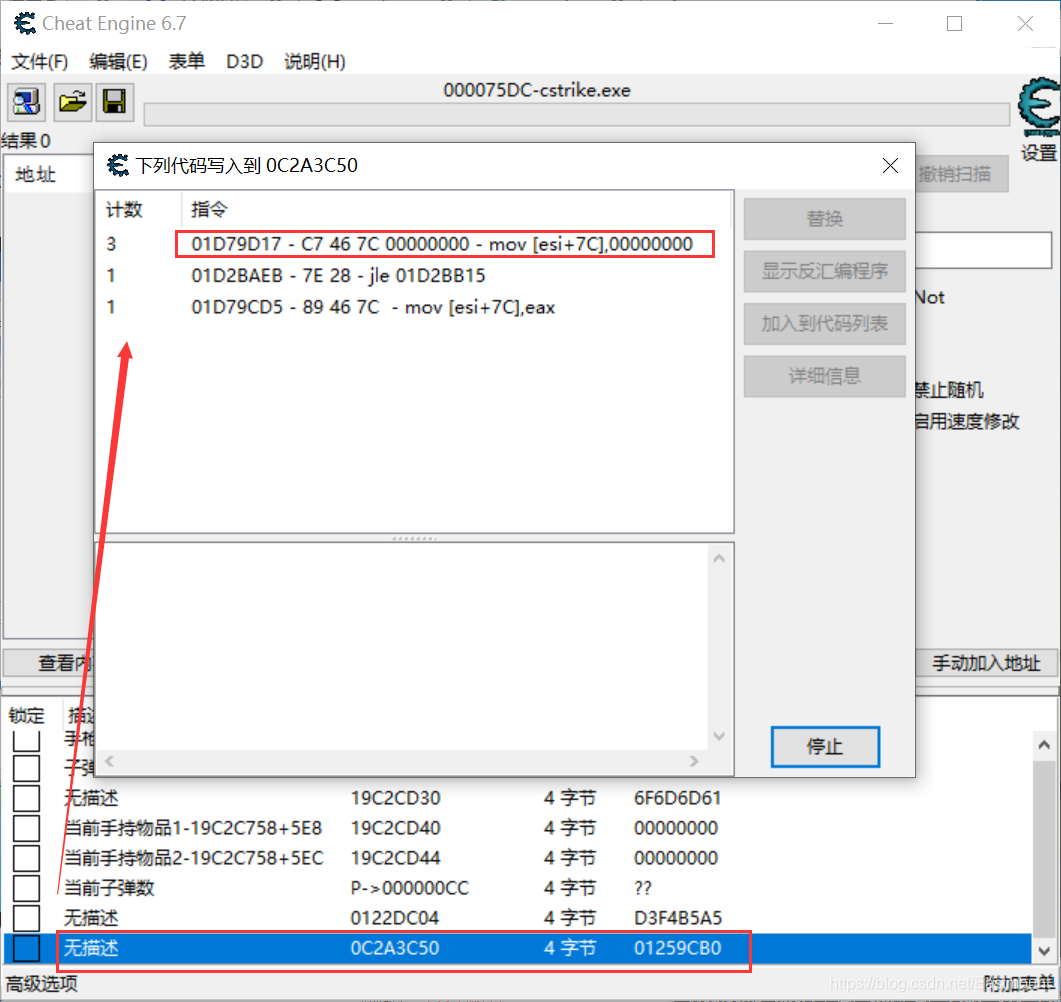Viewport: 1061px width, 1002px height.
Task: Select instruction mov [esi+7C],00000000
Action: 442,244
